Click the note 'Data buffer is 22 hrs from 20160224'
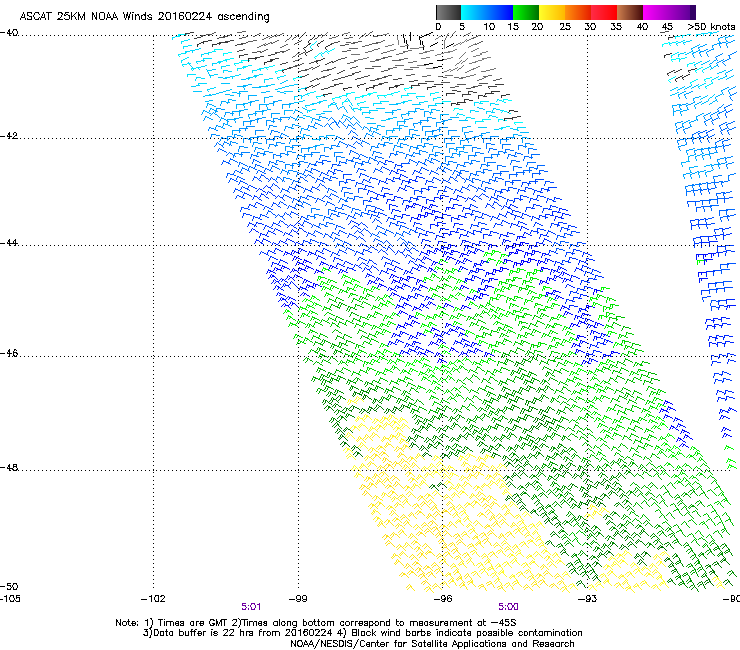This screenshot has height=650, width=740. tap(242, 633)
